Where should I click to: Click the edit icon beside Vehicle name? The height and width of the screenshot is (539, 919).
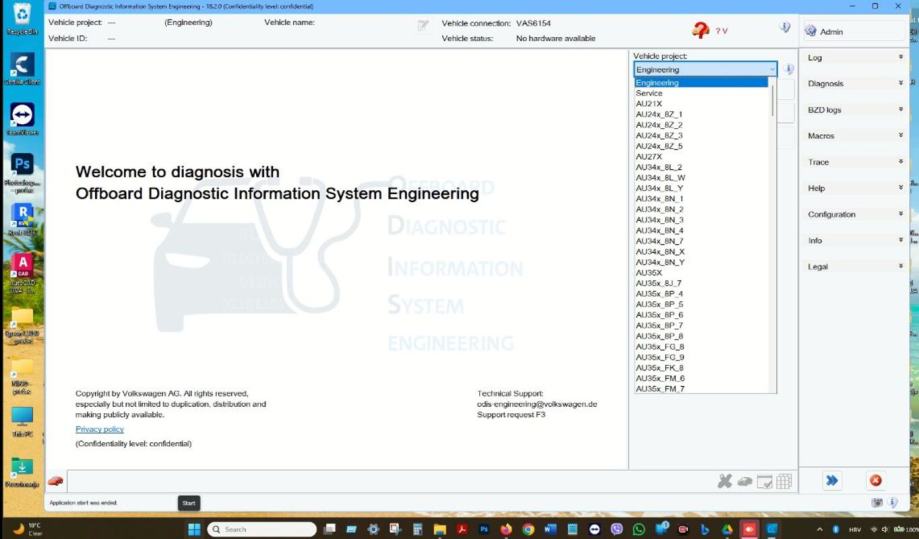[423, 25]
